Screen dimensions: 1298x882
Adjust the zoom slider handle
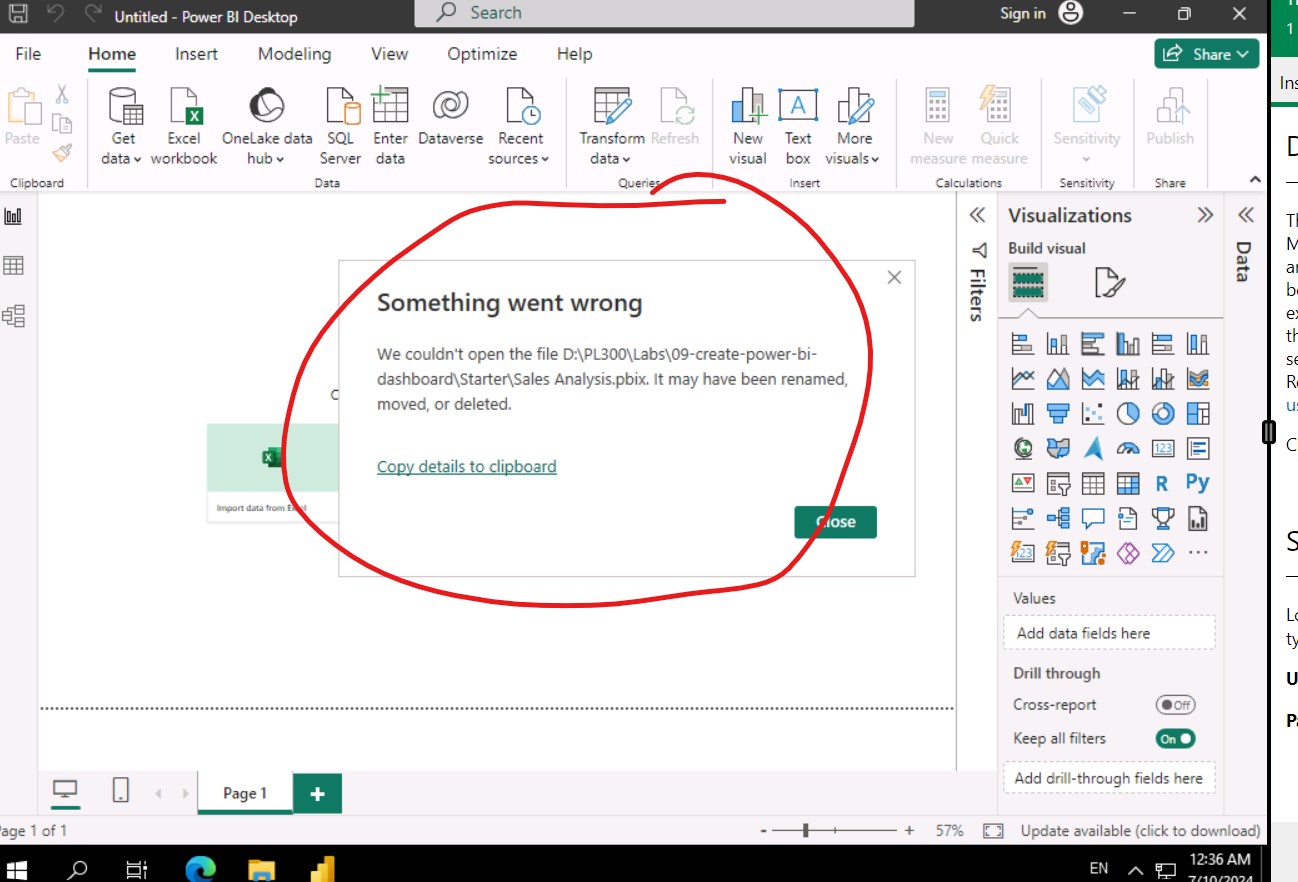point(805,830)
